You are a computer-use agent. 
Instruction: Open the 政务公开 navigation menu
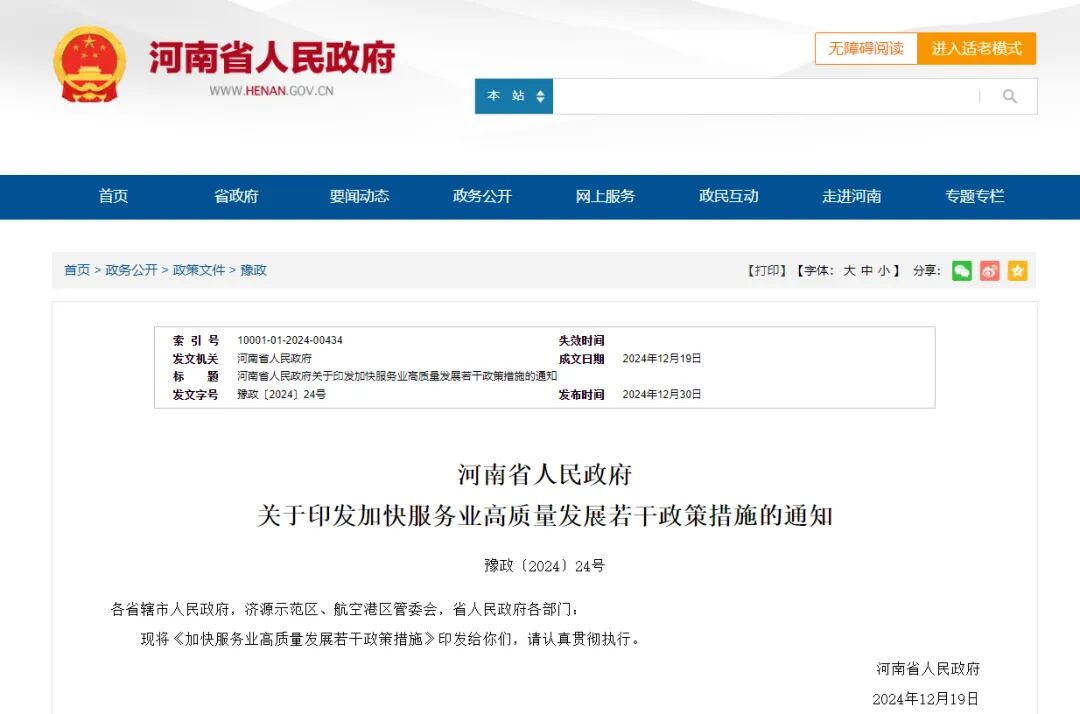pos(482,197)
